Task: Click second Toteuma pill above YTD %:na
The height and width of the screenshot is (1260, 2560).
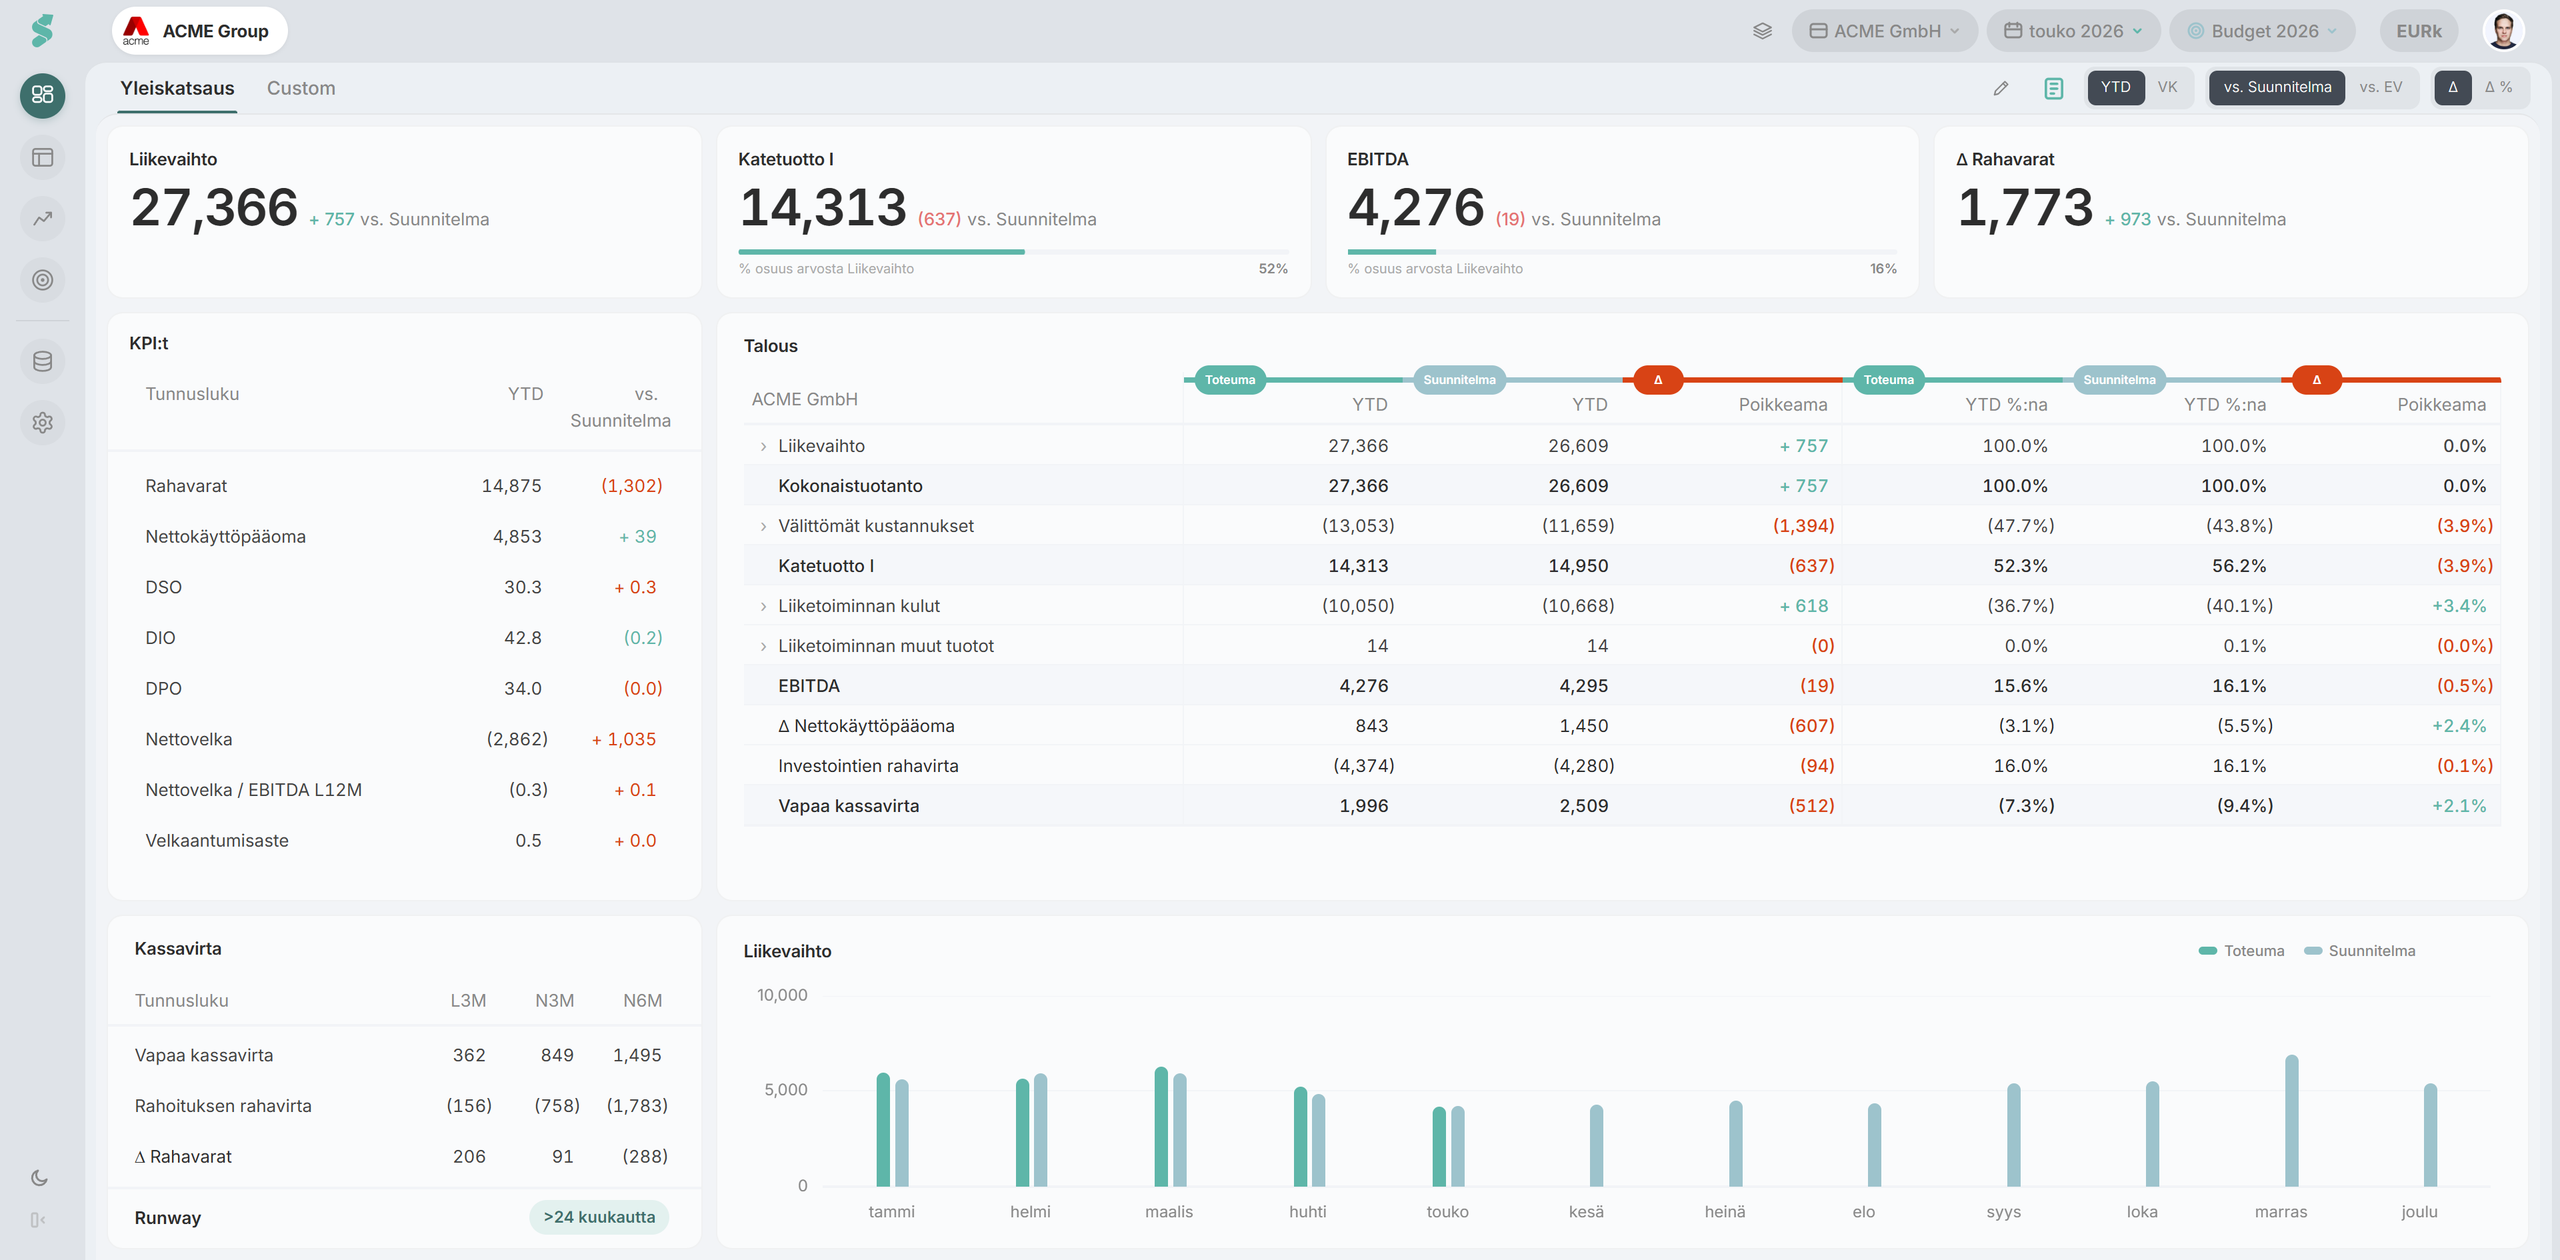Action: click(1888, 380)
